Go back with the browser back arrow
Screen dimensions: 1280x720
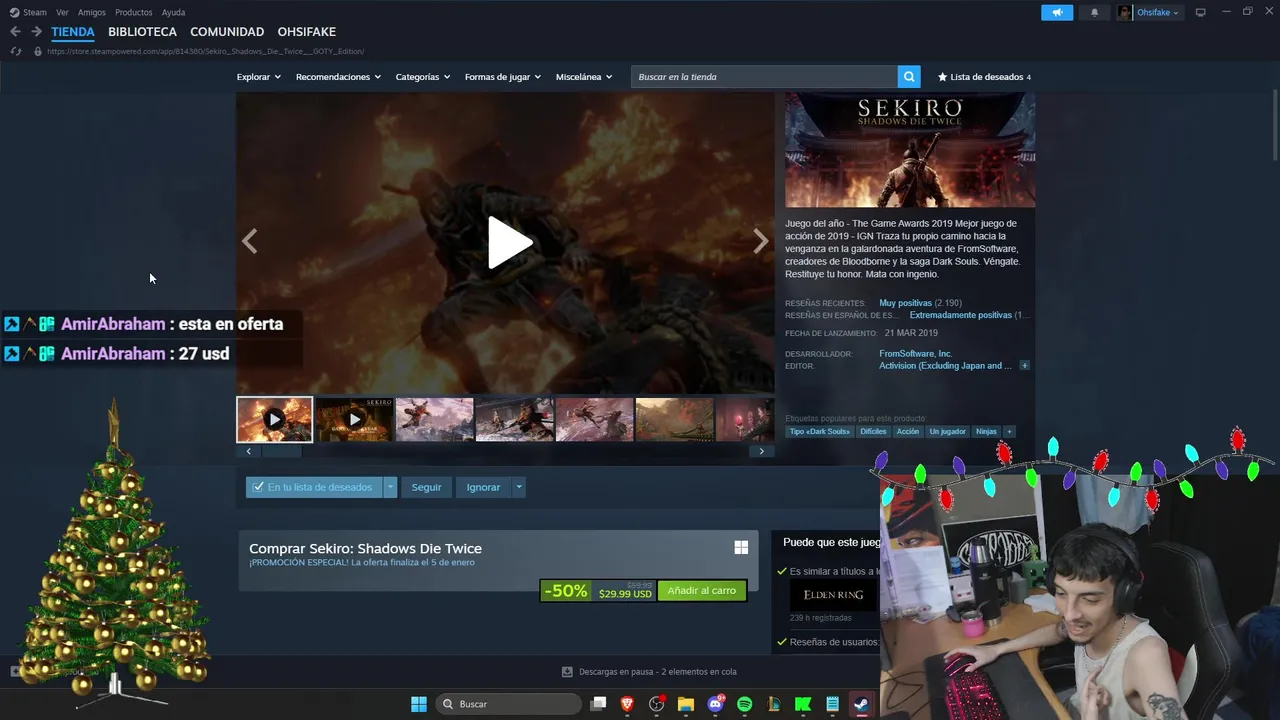point(15,32)
